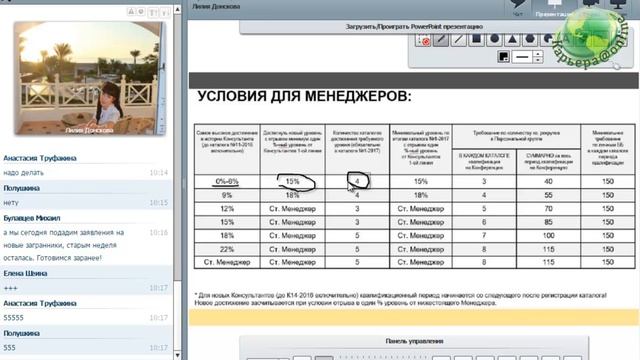This screenshot has height=360, width=640.
Task: Select the hexagon shape tool
Action: (x=530, y=40)
